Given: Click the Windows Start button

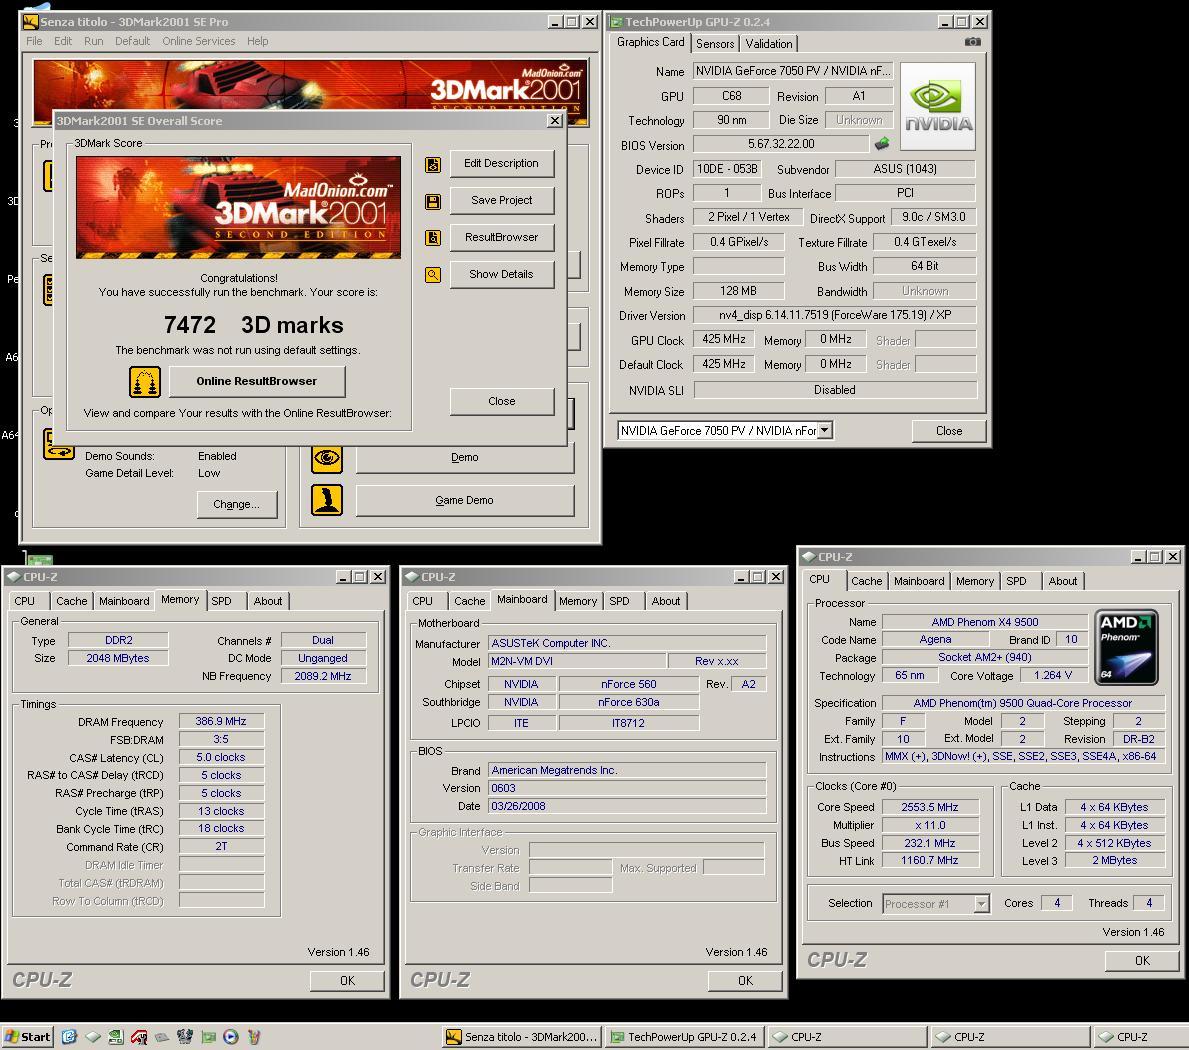Looking at the screenshot, I should (x=28, y=1036).
